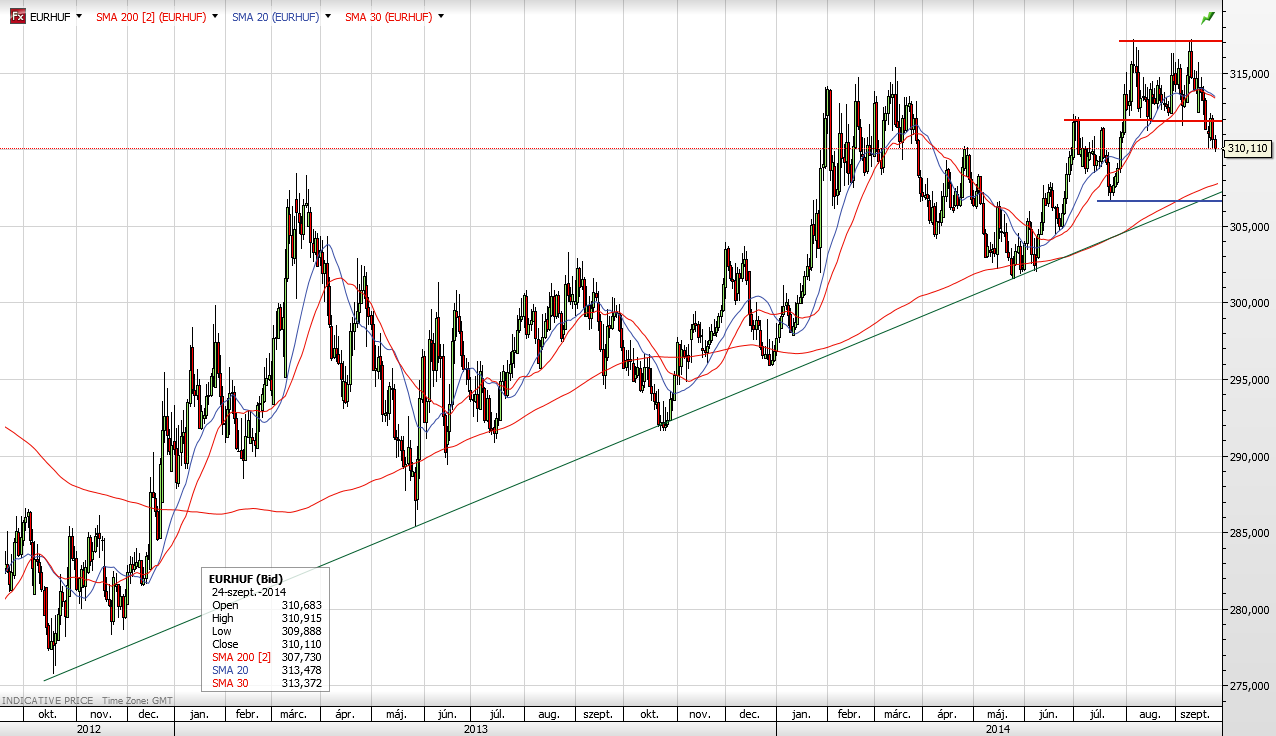The height and width of the screenshot is (736, 1276).
Task: Open the EURHUF dropdown arrow
Action: pyautogui.click(x=77, y=17)
